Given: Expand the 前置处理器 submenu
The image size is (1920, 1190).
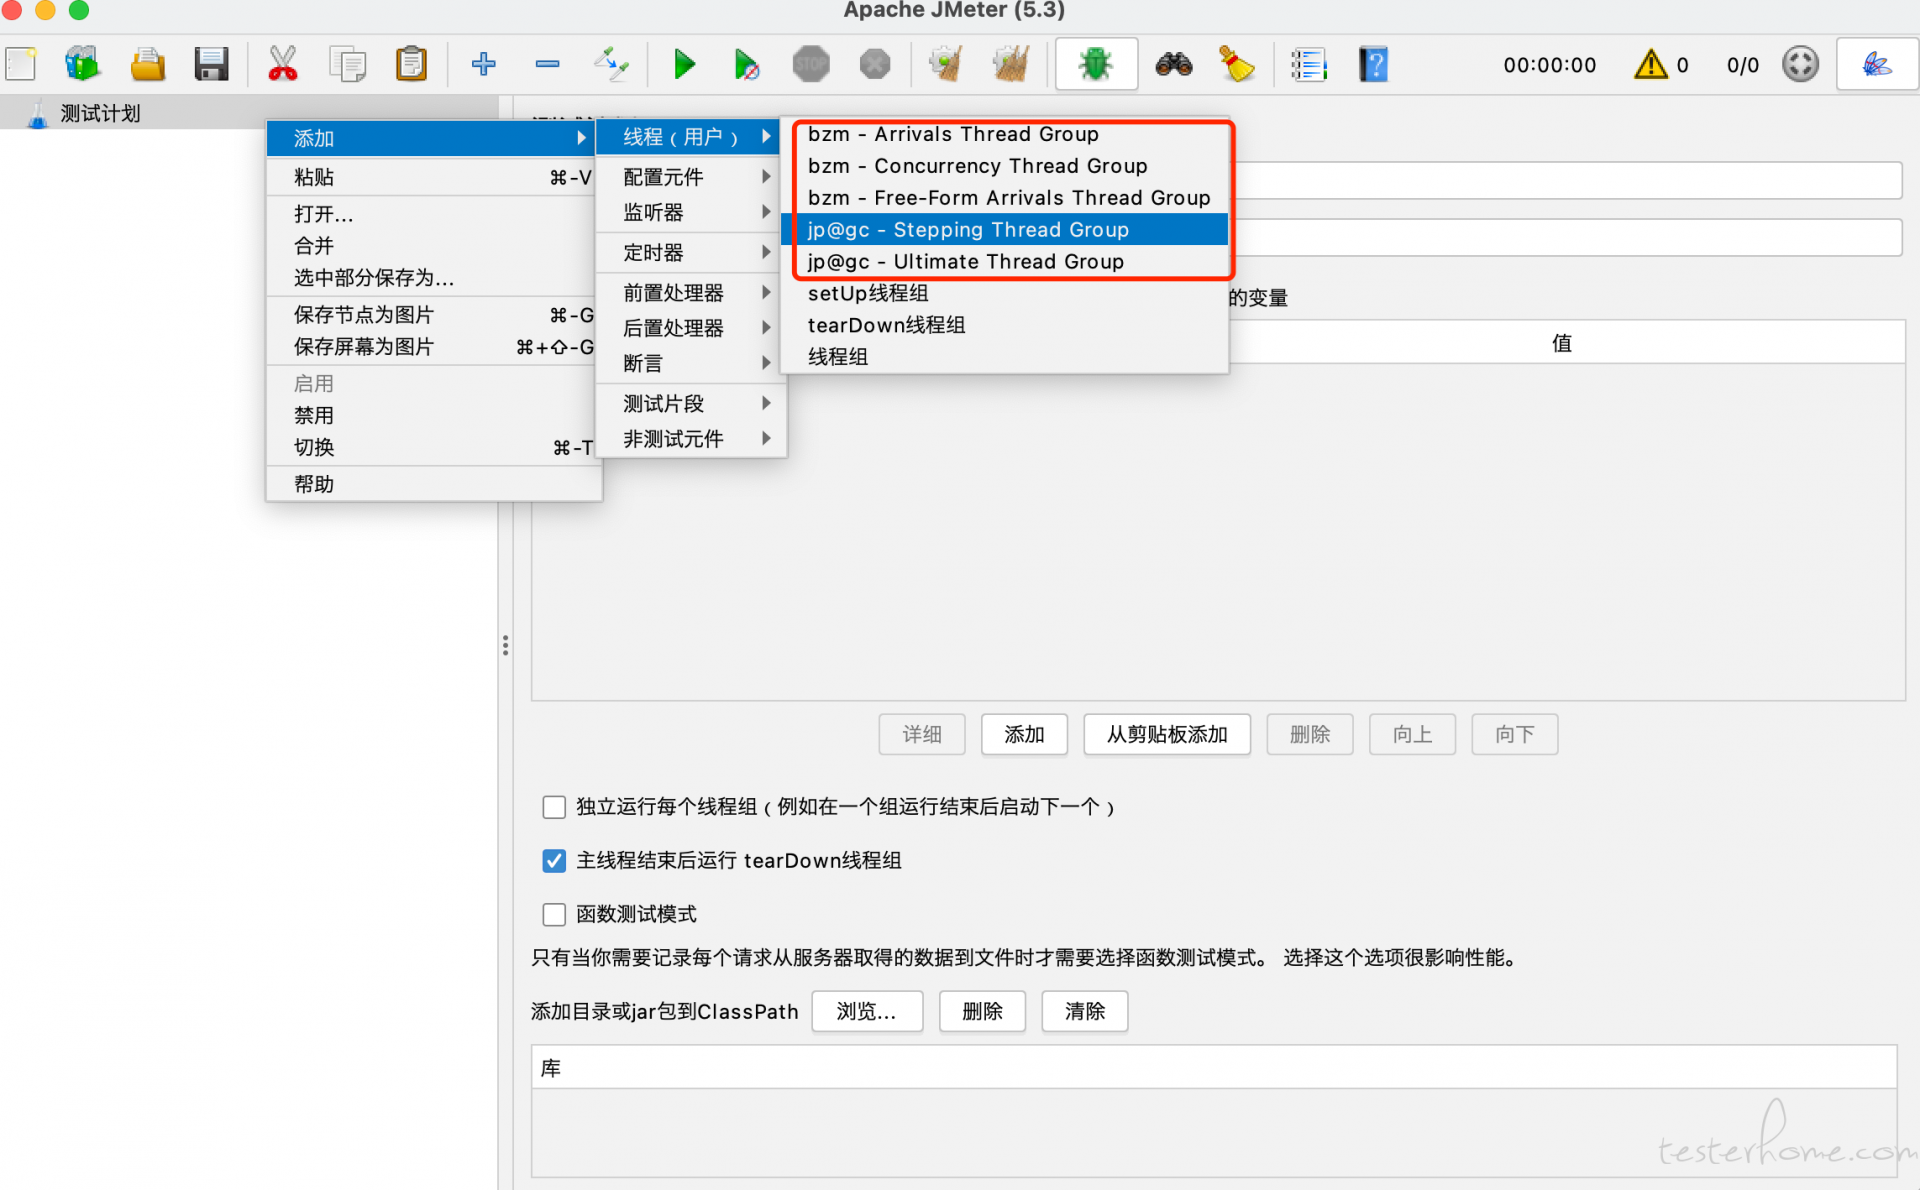Looking at the screenshot, I should click(x=690, y=293).
